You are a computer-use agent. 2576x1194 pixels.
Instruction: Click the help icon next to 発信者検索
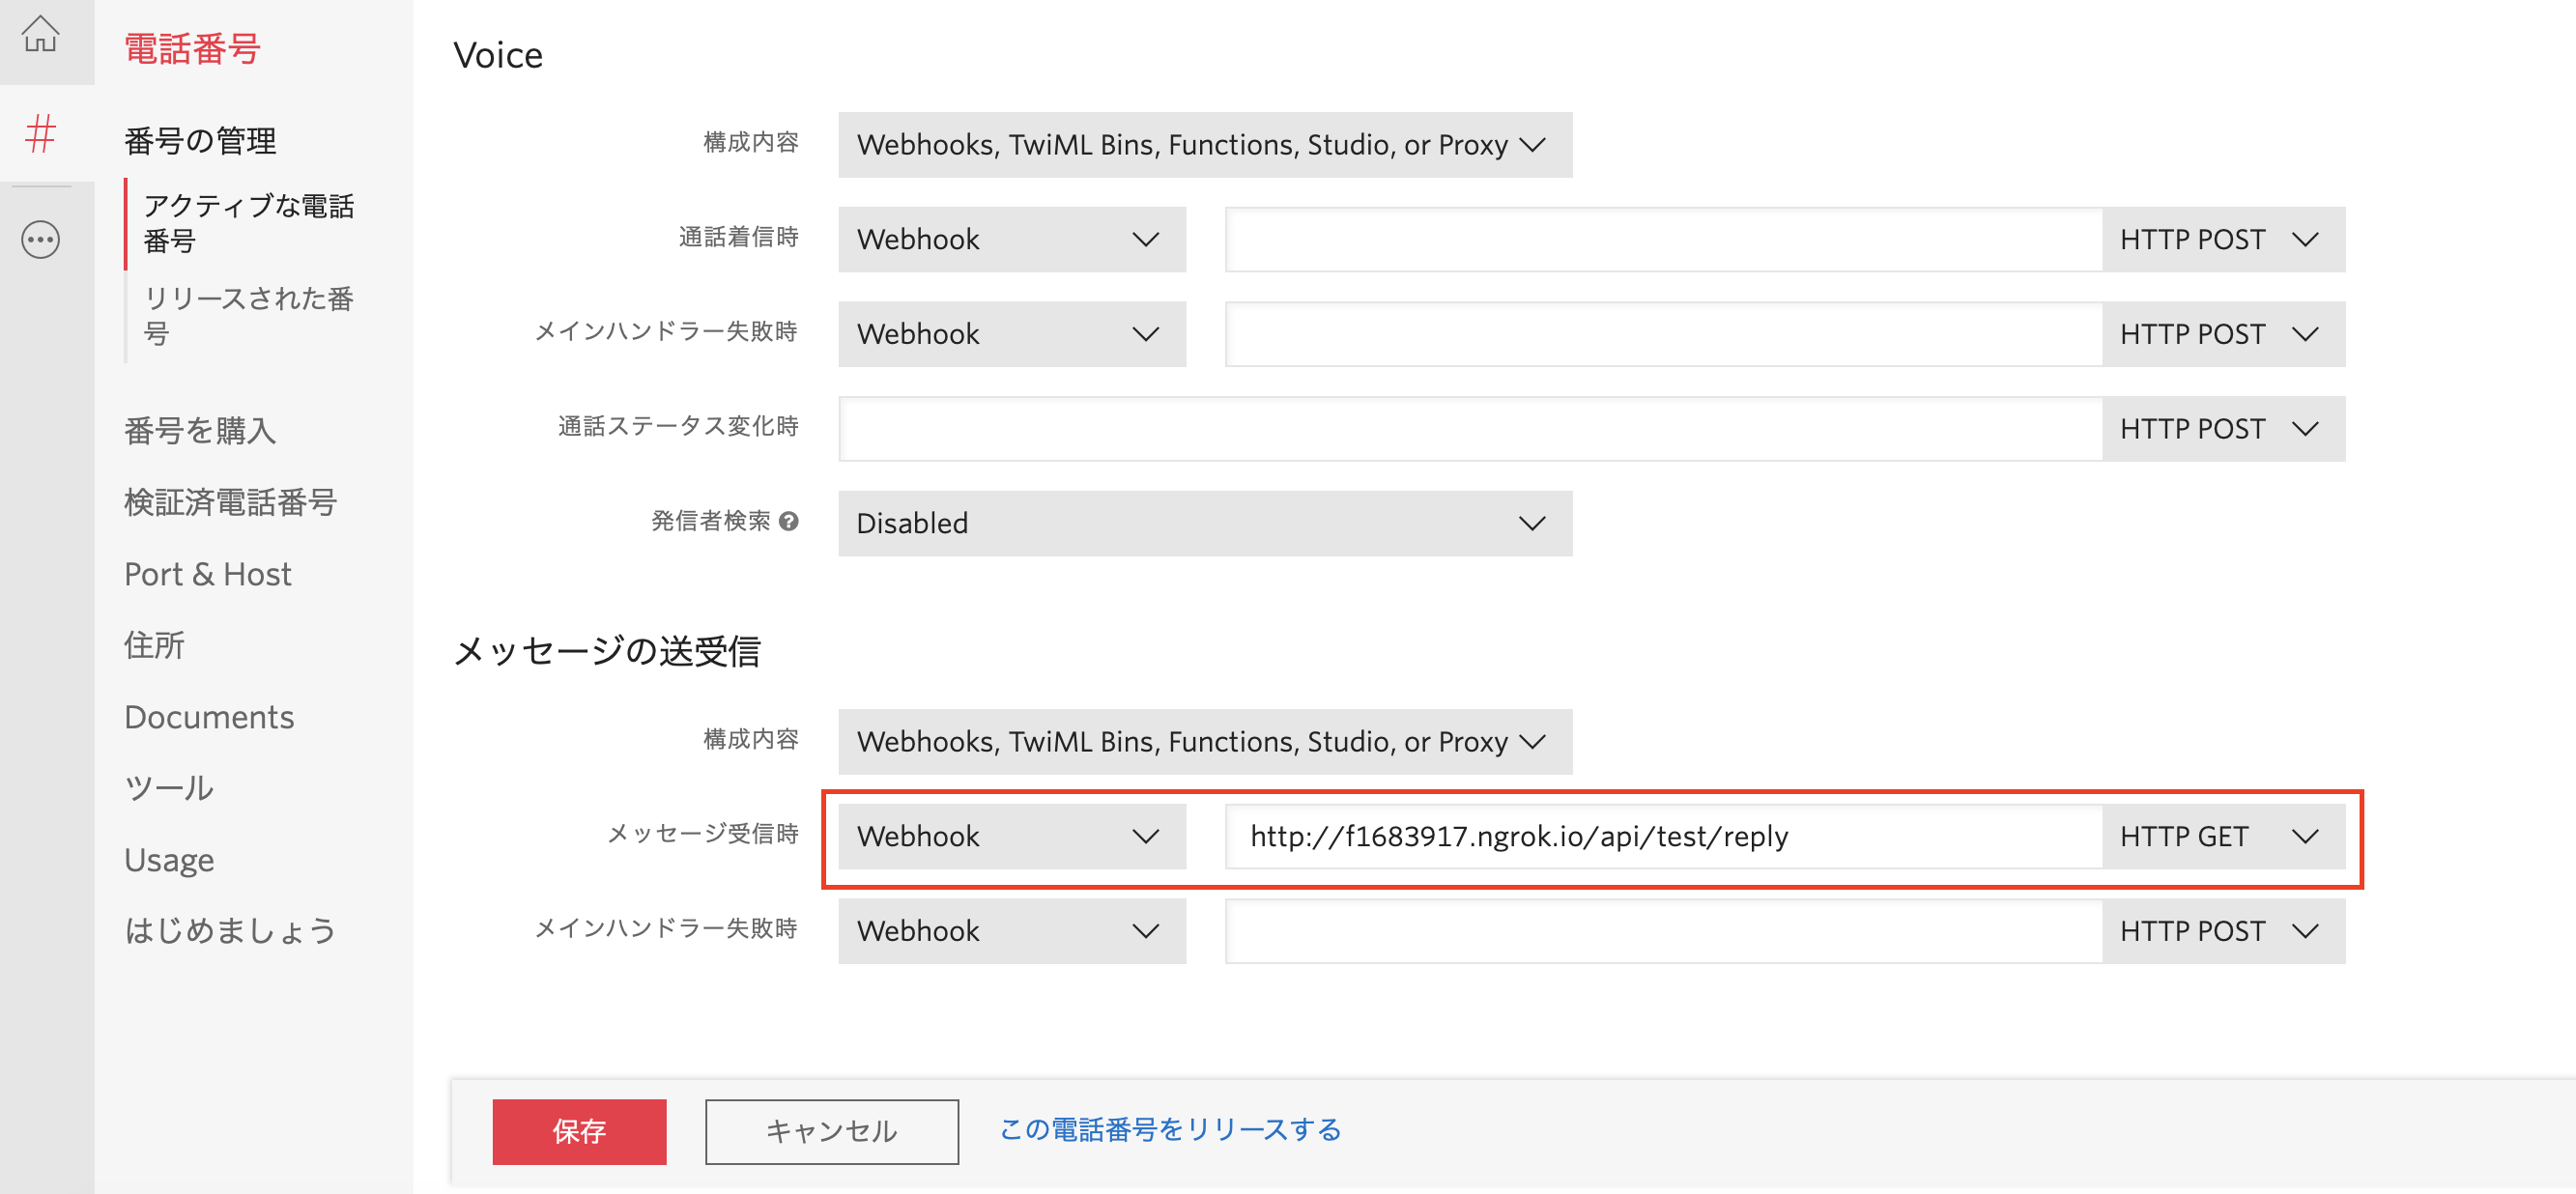788,521
